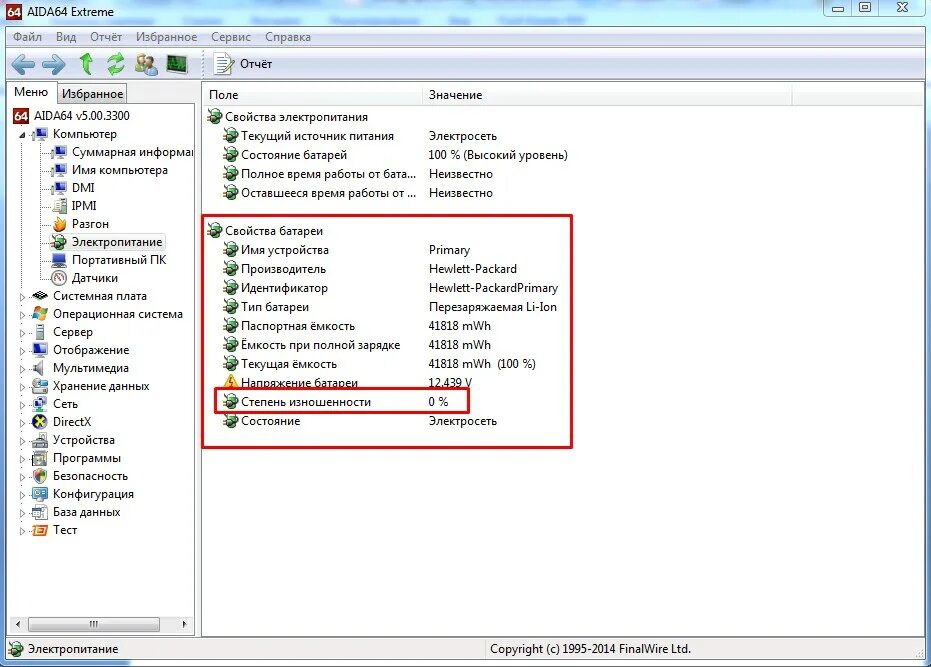
Task: Click the DirectX icon in the tree
Action: click(x=40, y=422)
